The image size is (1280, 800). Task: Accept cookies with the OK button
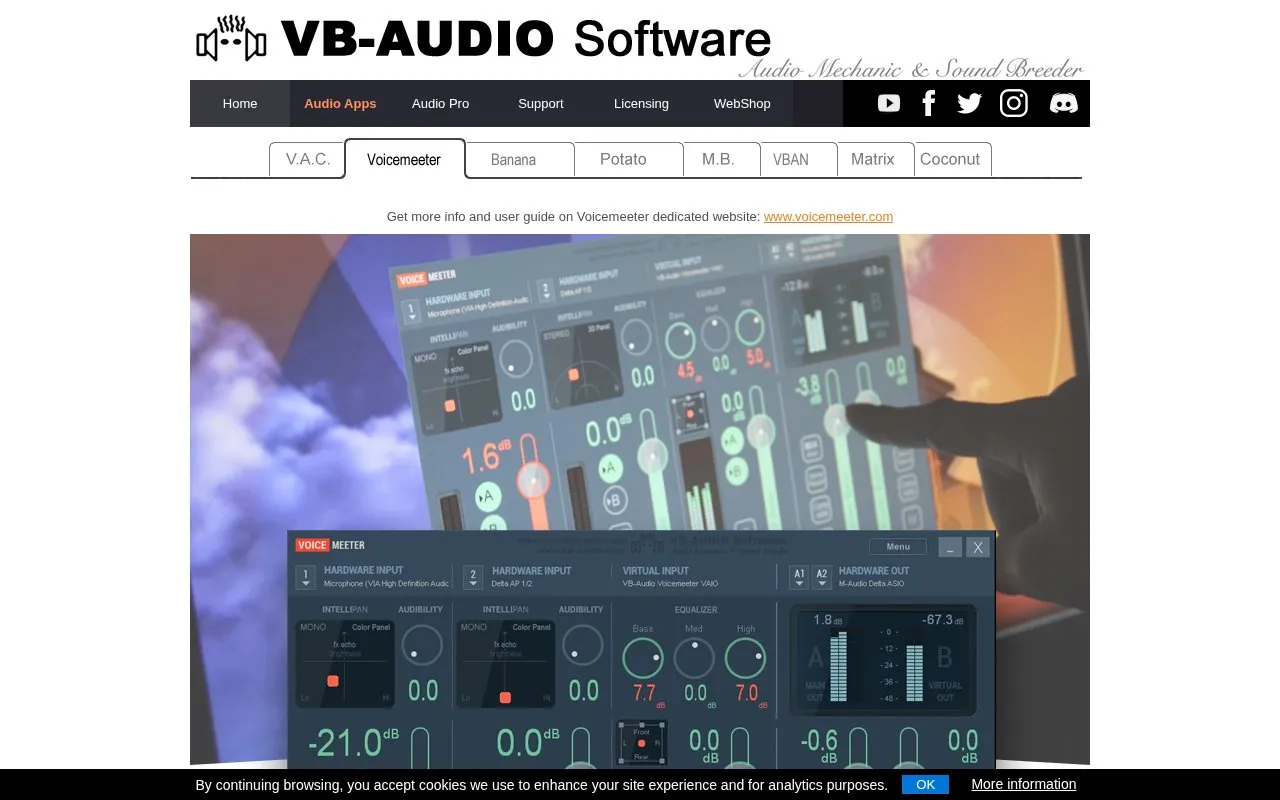point(925,784)
